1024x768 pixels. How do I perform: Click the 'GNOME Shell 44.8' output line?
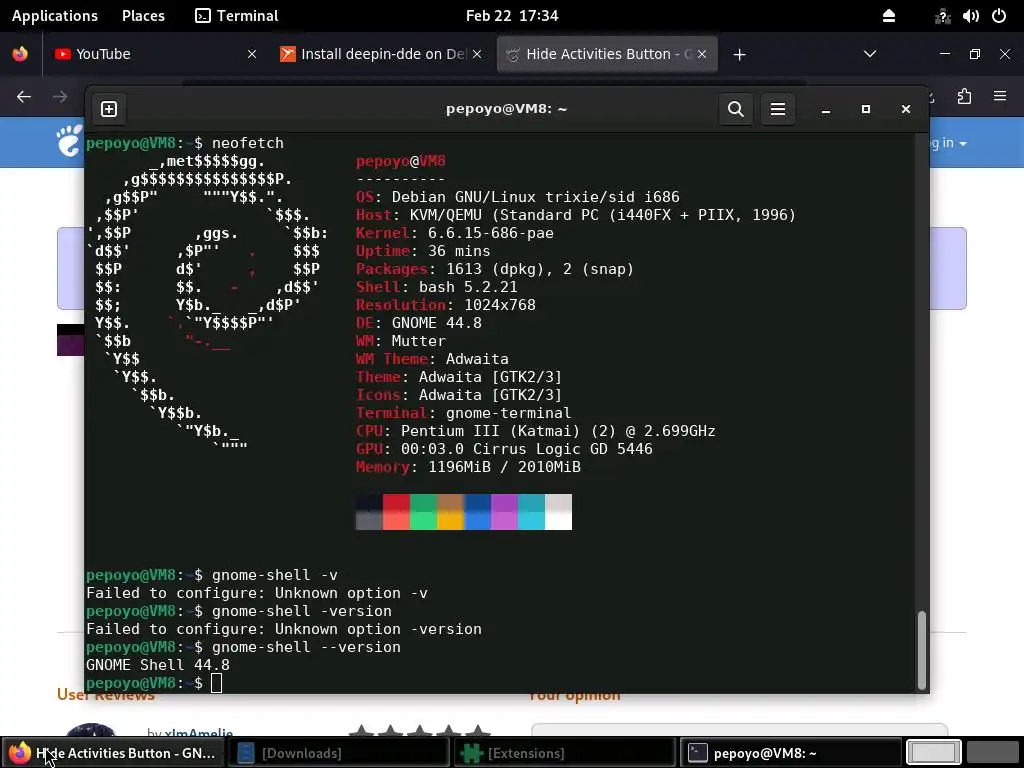tap(158, 665)
